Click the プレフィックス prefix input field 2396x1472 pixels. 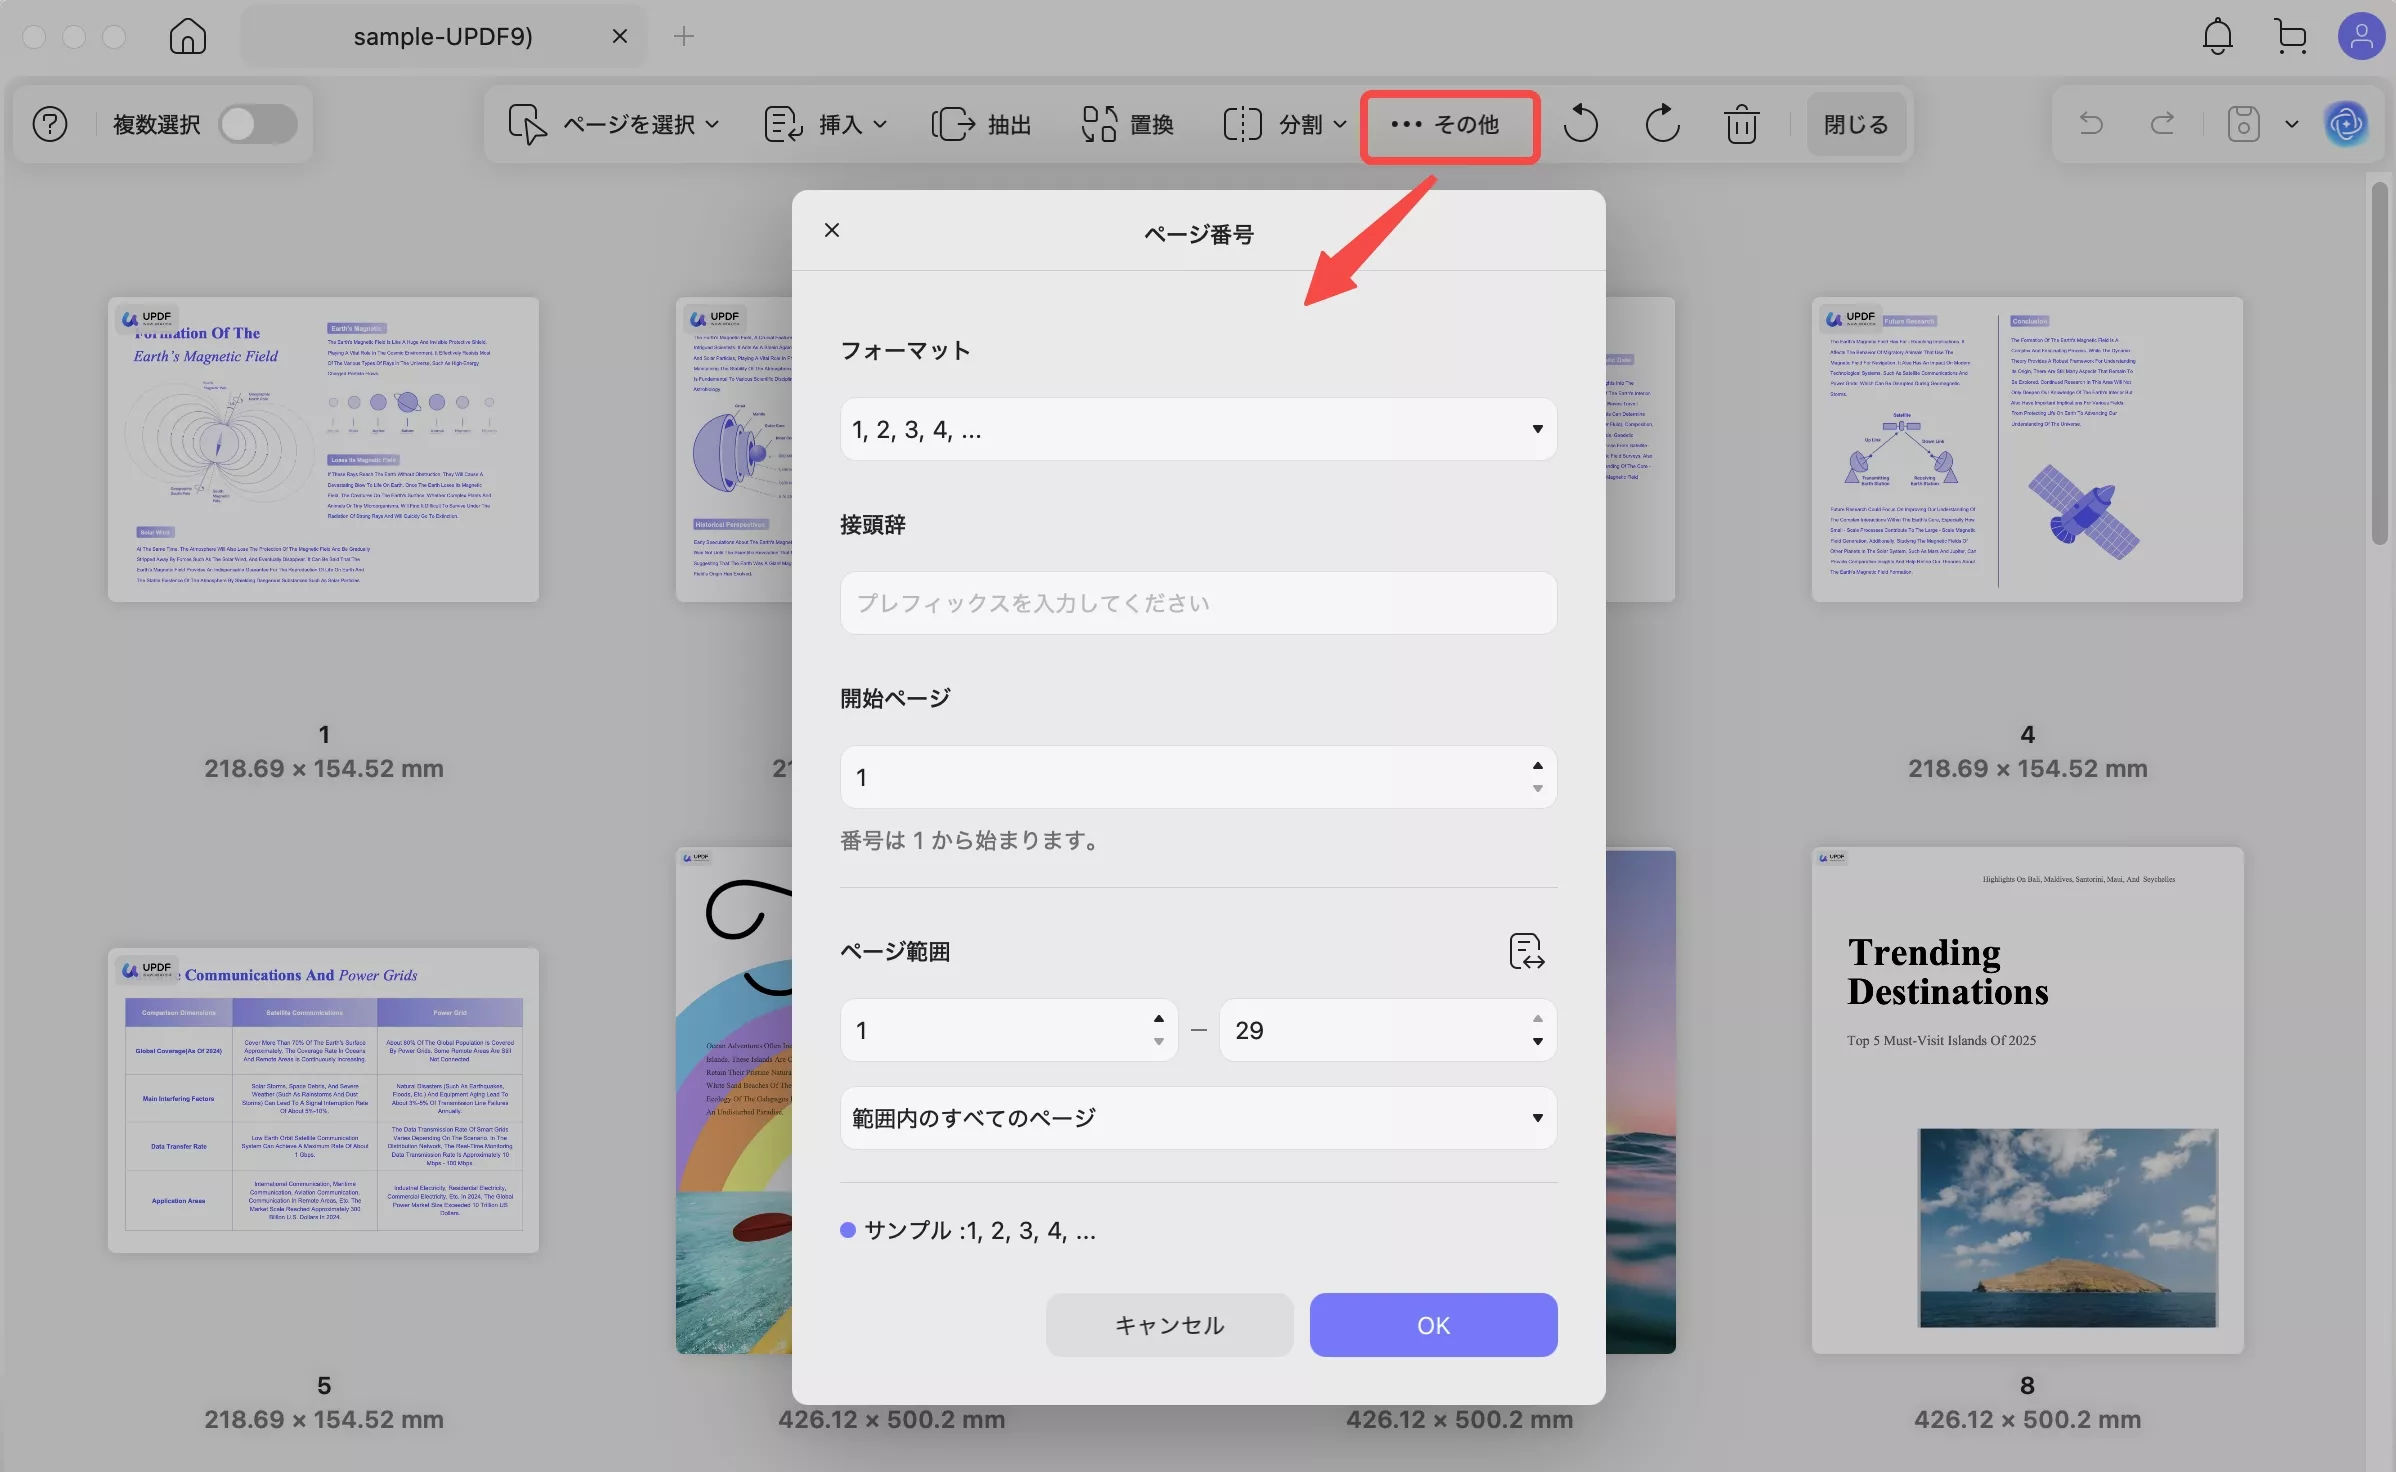[x=1198, y=602]
